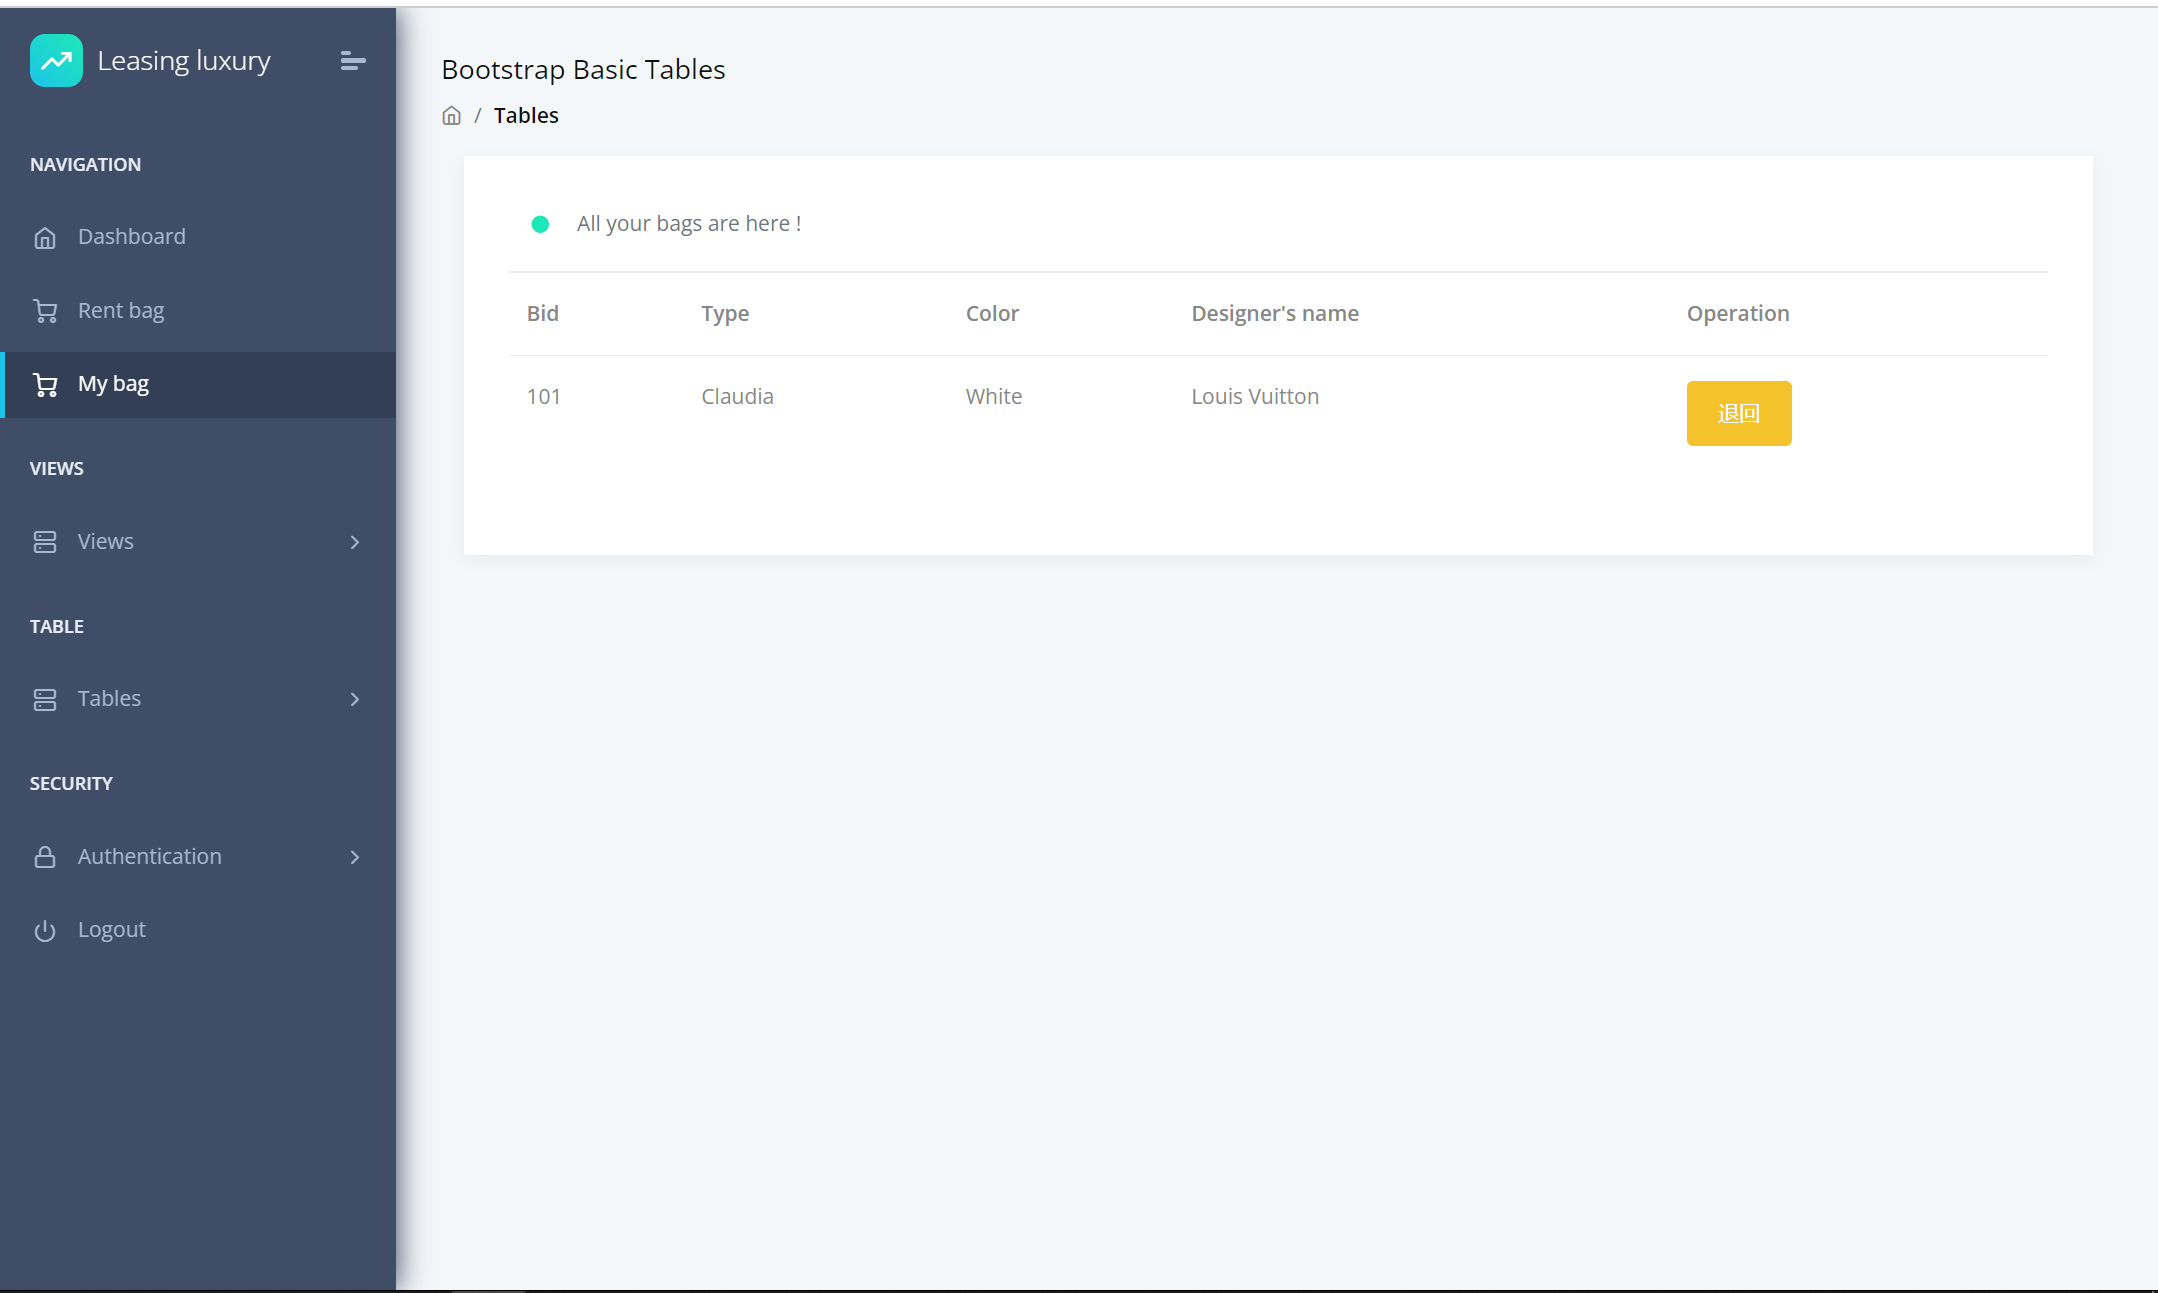Click the Views server icon
This screenshot has width=2158, height=1293.
(x=45, y=542)
